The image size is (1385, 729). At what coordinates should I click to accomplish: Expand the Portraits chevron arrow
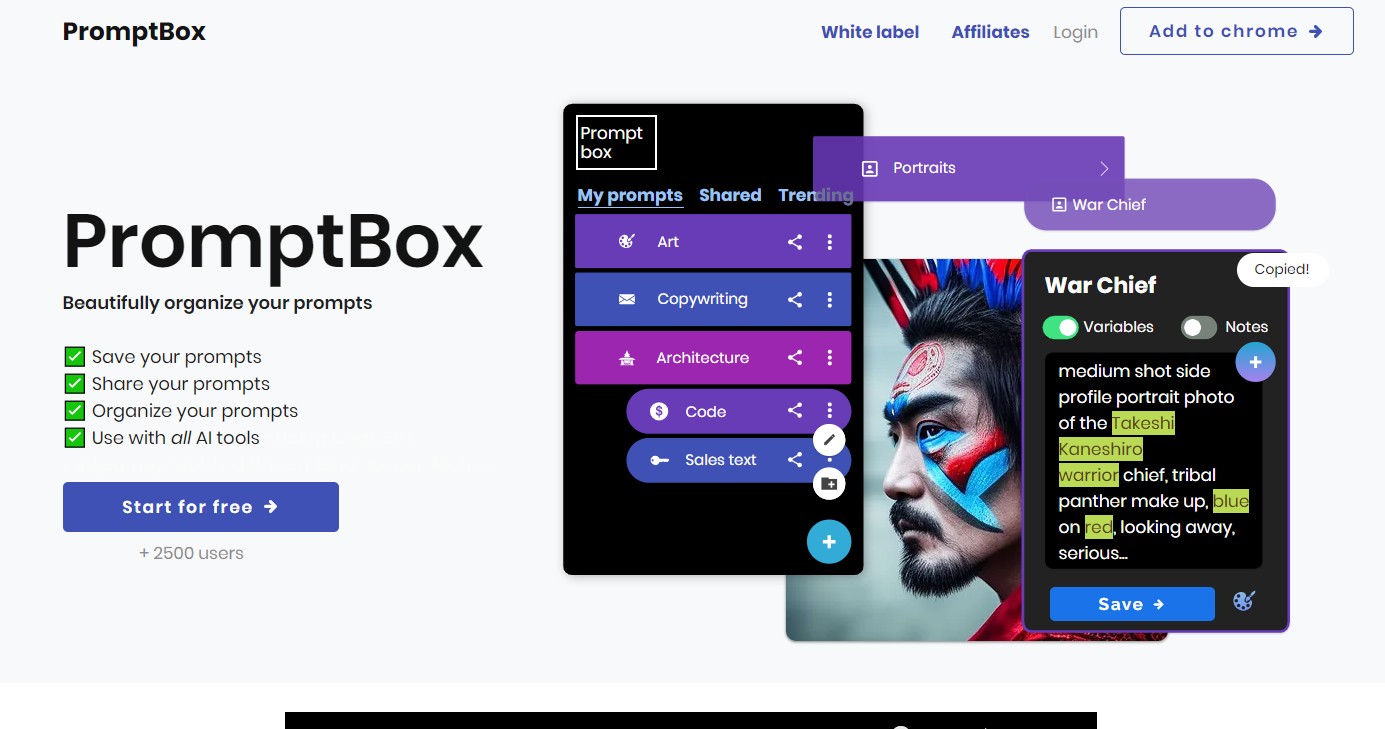point(1104,168)
